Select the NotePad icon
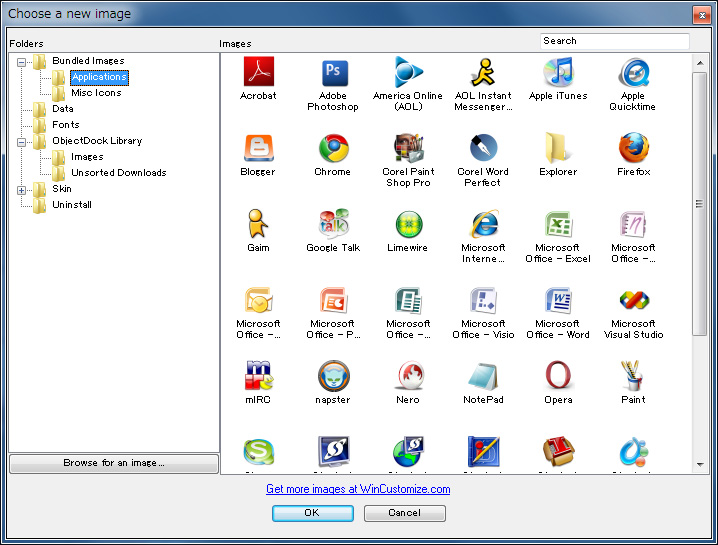Image resolution: width=718 pixels, height=545 pixels. pos(483,376)
